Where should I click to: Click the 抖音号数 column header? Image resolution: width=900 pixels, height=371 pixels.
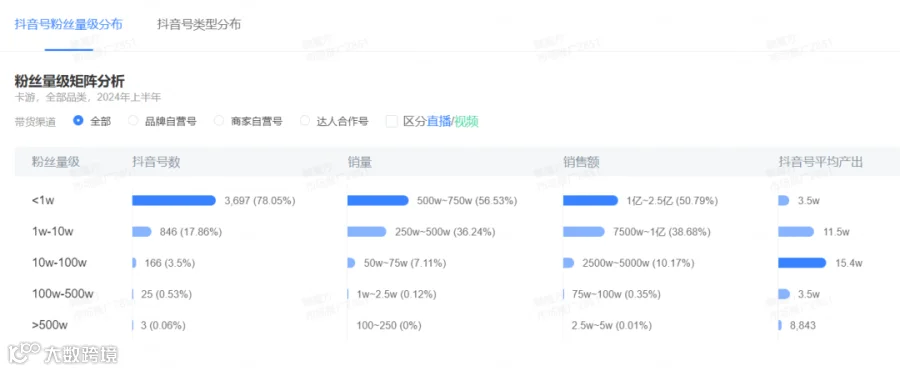coord(156,162)
